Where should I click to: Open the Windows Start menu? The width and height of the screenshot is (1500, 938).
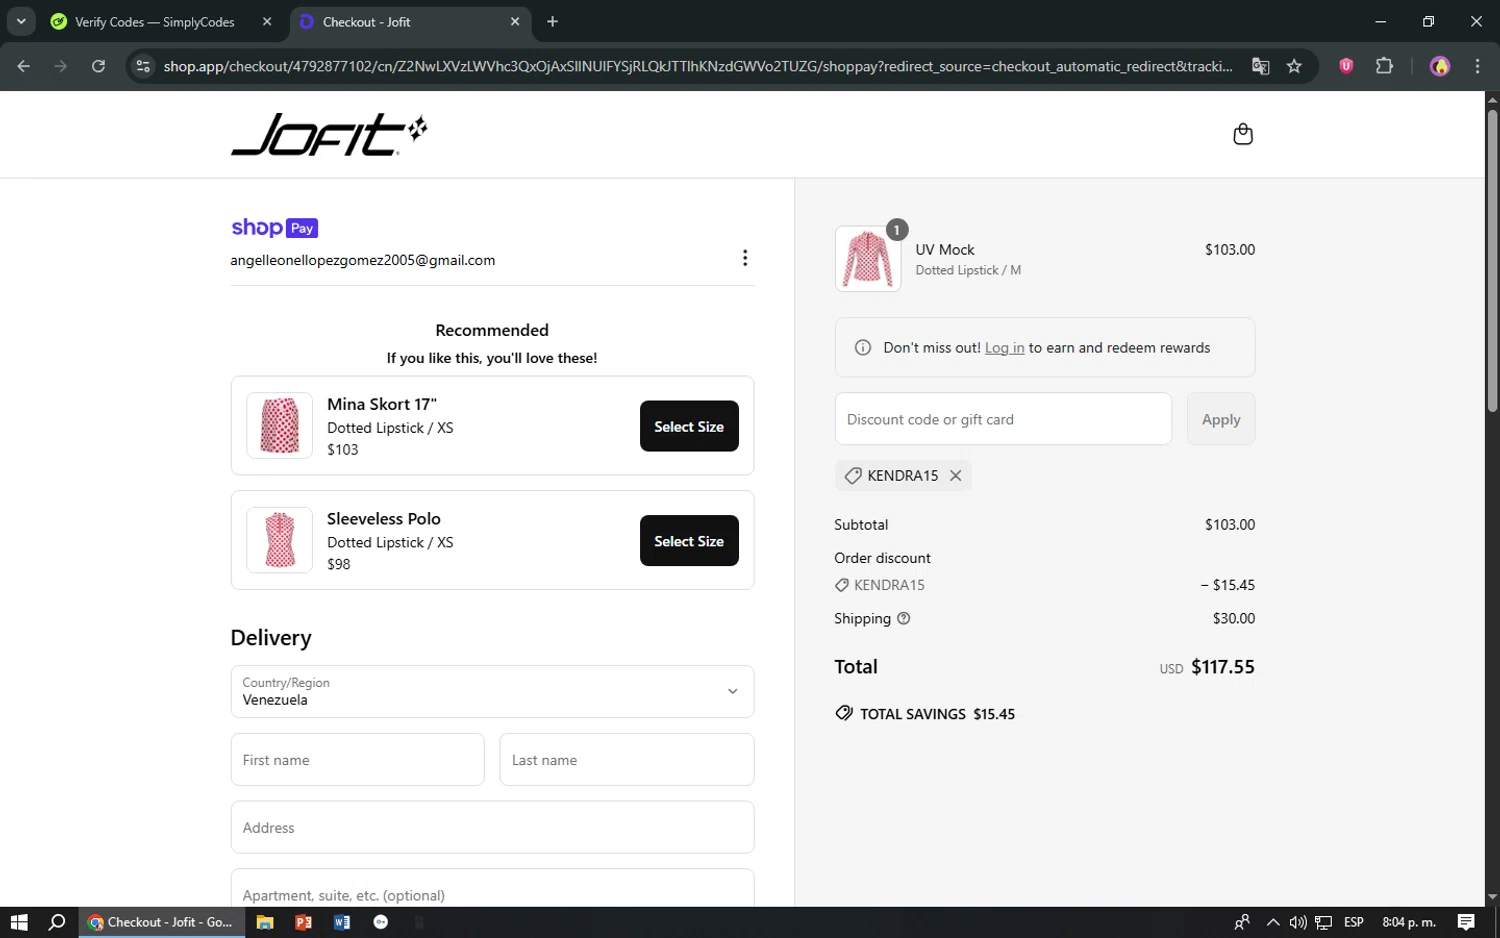19,922
